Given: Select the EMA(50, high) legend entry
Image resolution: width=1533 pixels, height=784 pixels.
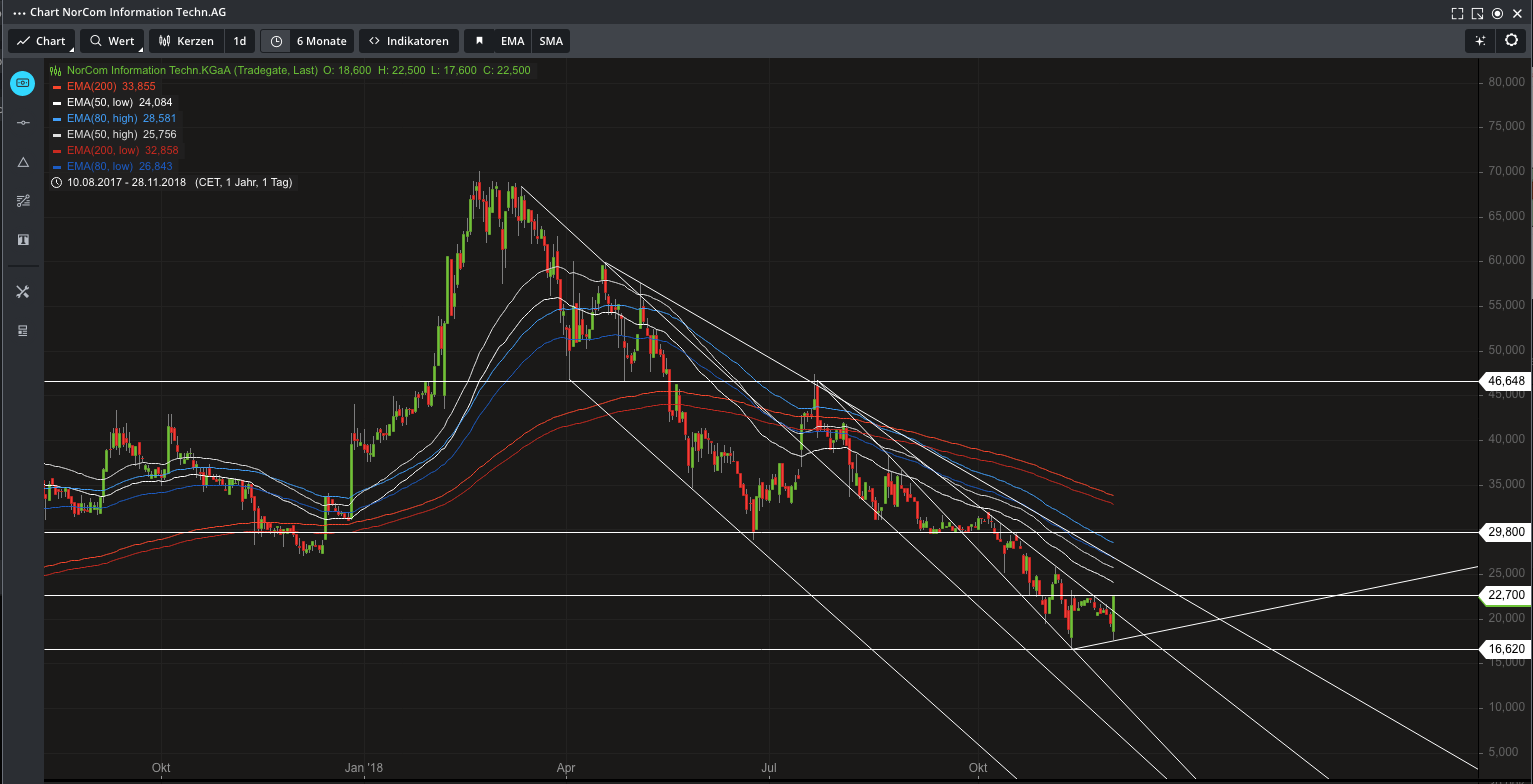Looking at the screenshot, I should tap(121, 134).
